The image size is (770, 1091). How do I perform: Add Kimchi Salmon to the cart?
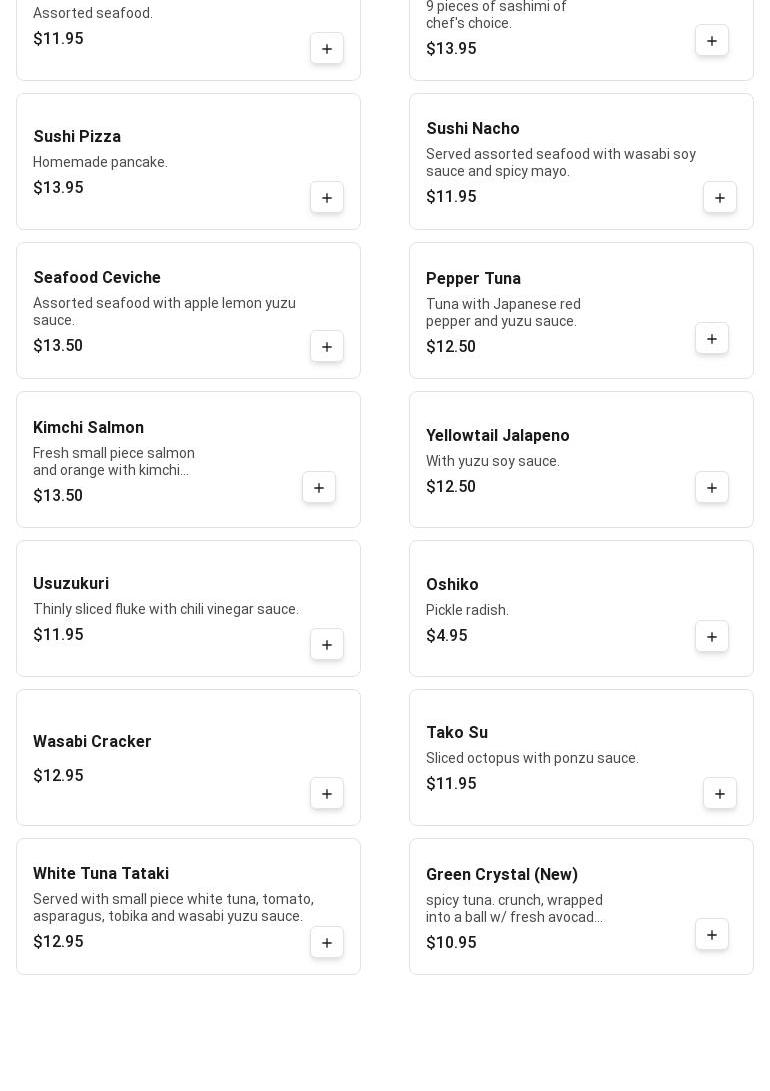point(319,488)
